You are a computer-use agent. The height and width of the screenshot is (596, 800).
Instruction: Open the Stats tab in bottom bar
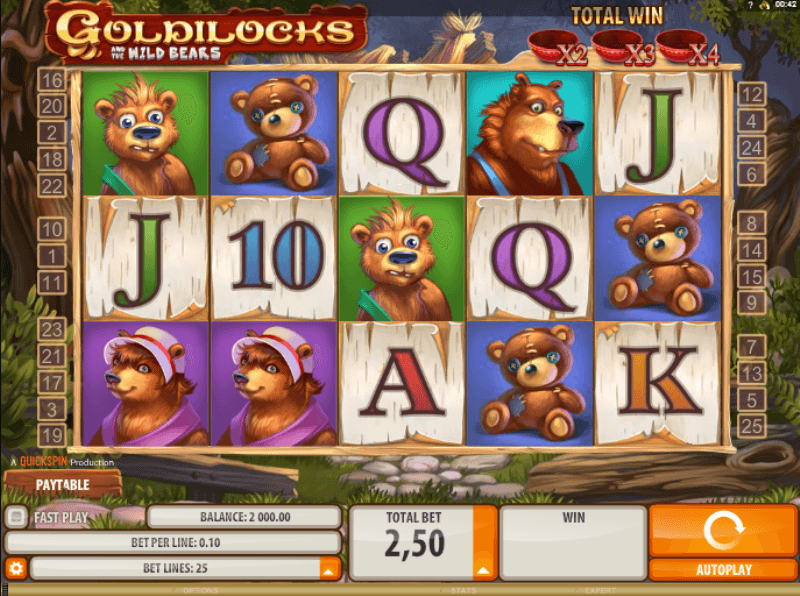pos(463,591)
